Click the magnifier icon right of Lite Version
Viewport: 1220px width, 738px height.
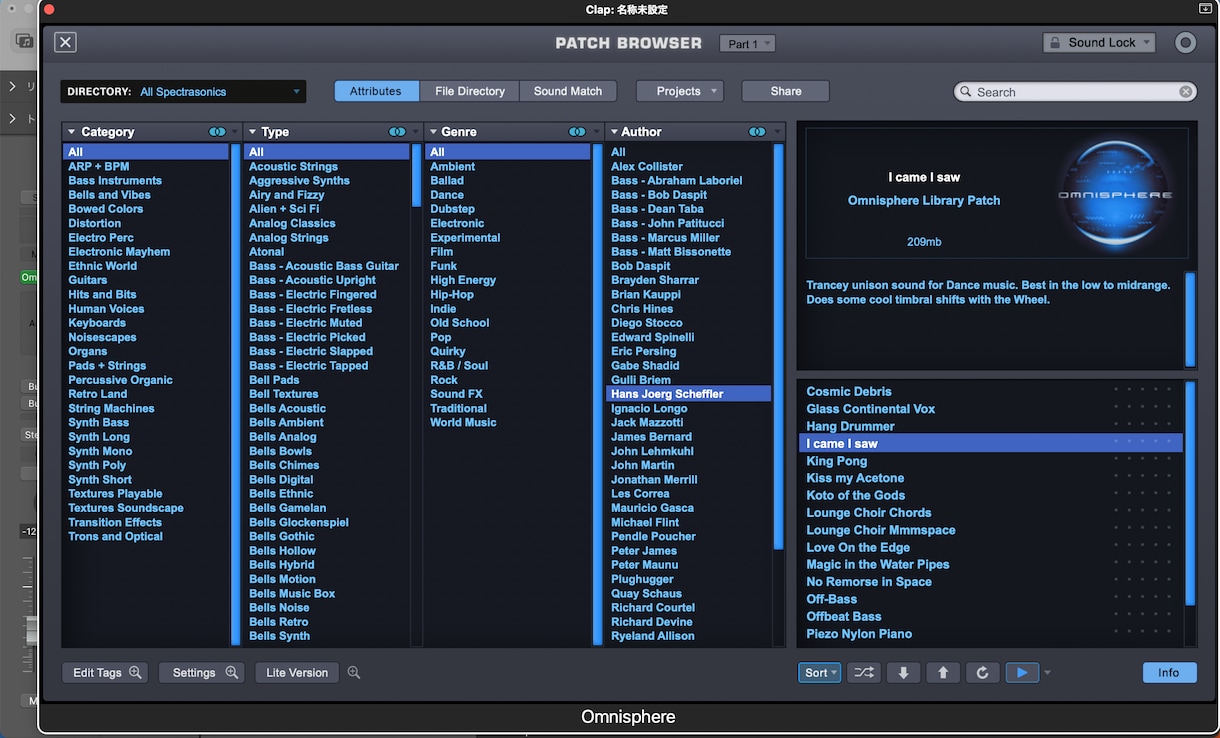coord(354,673)
